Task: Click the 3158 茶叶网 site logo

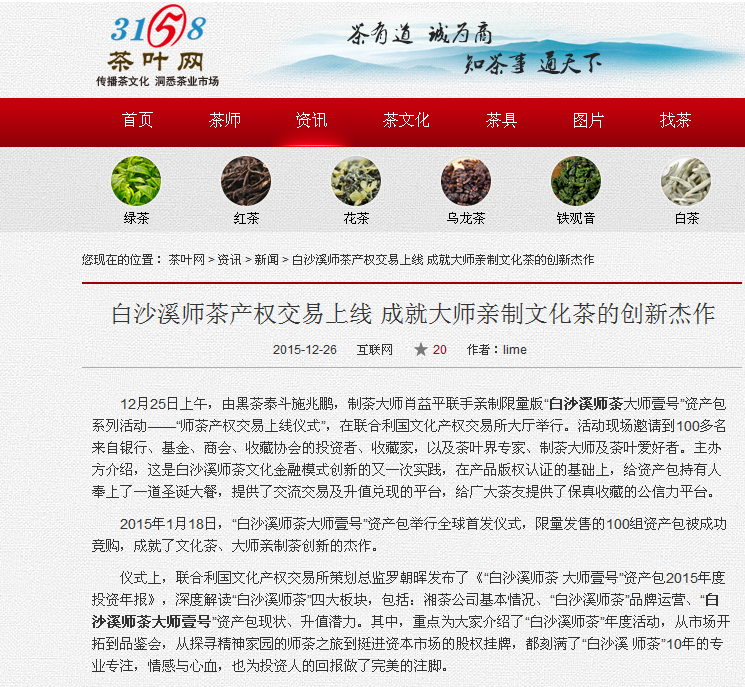Action: 157,46
